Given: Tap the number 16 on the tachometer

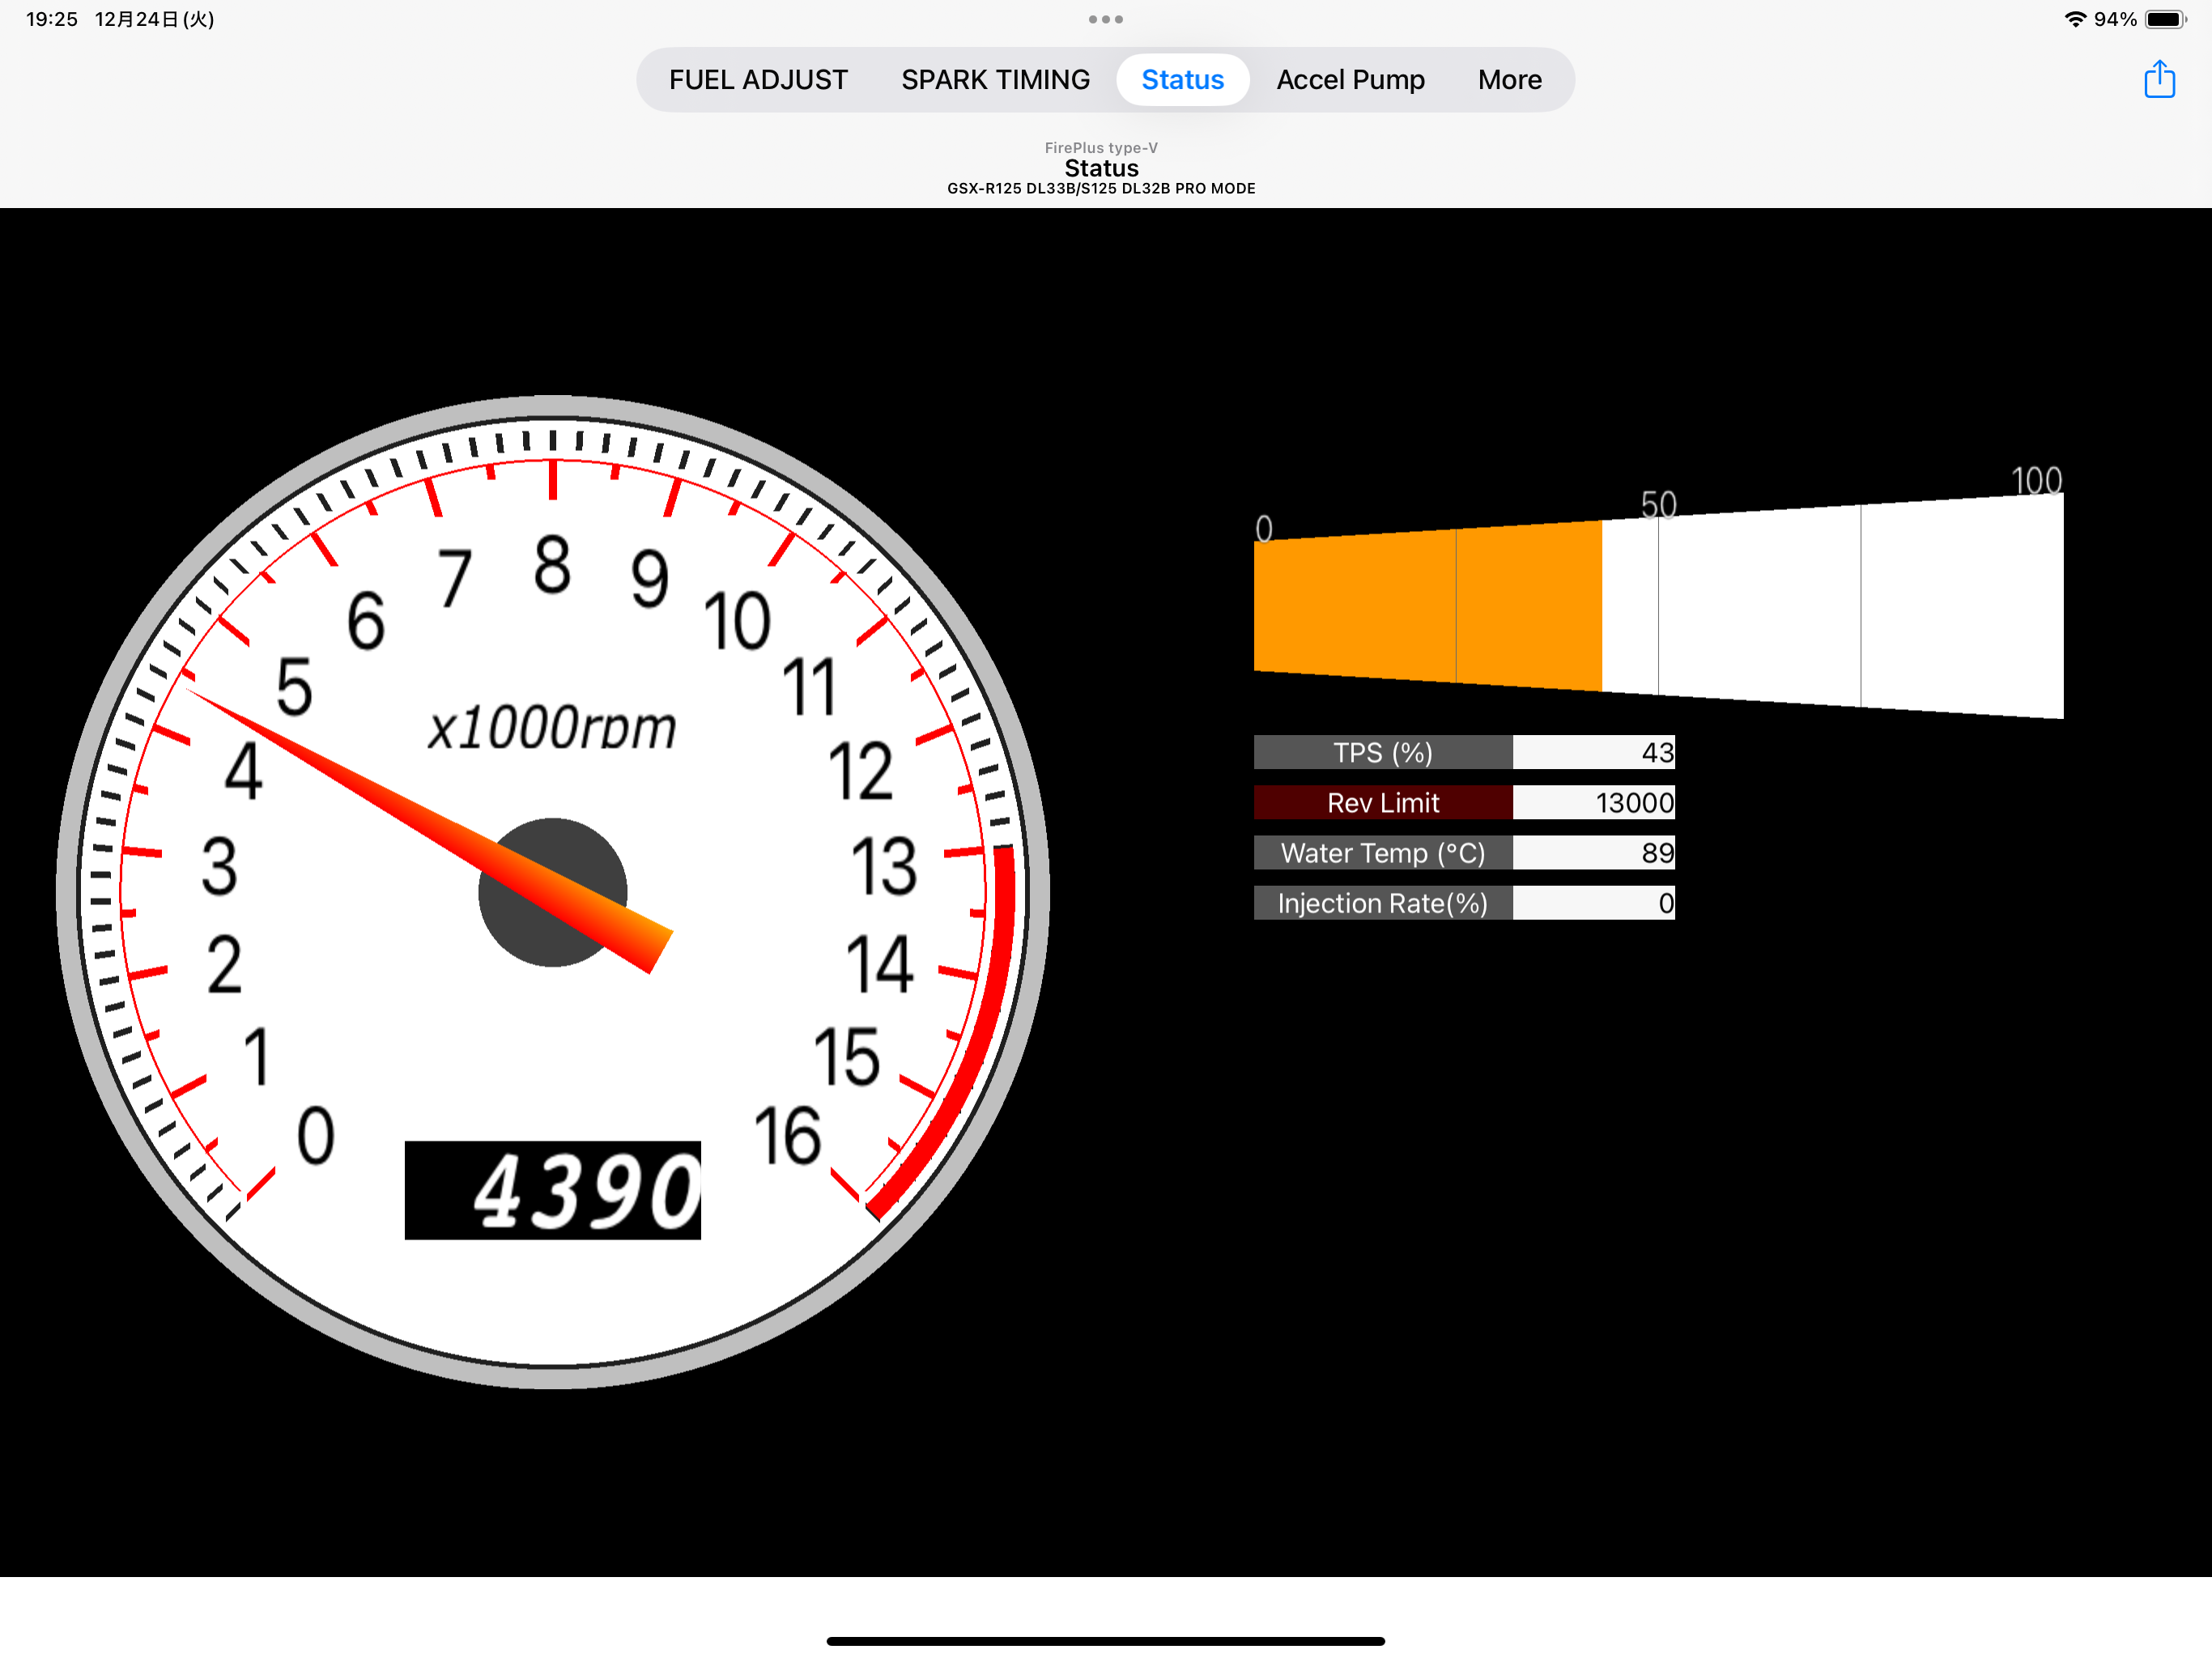Looking at the screenshot, I should click(x=788, y=1137).
